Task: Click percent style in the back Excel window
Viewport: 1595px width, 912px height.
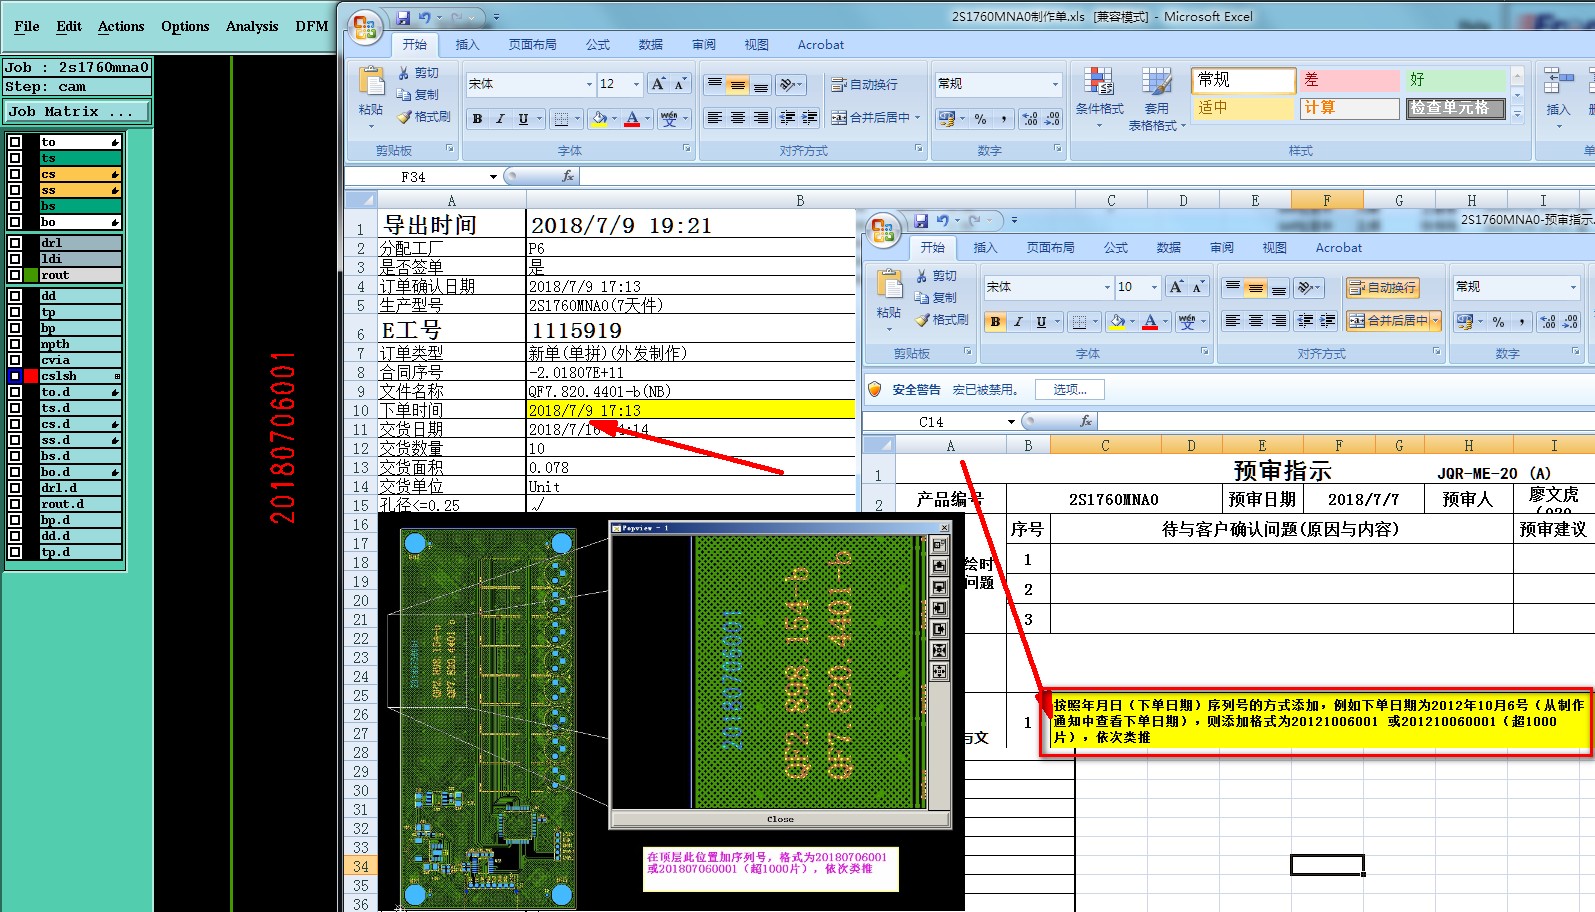Action: (x=980, y=119)
